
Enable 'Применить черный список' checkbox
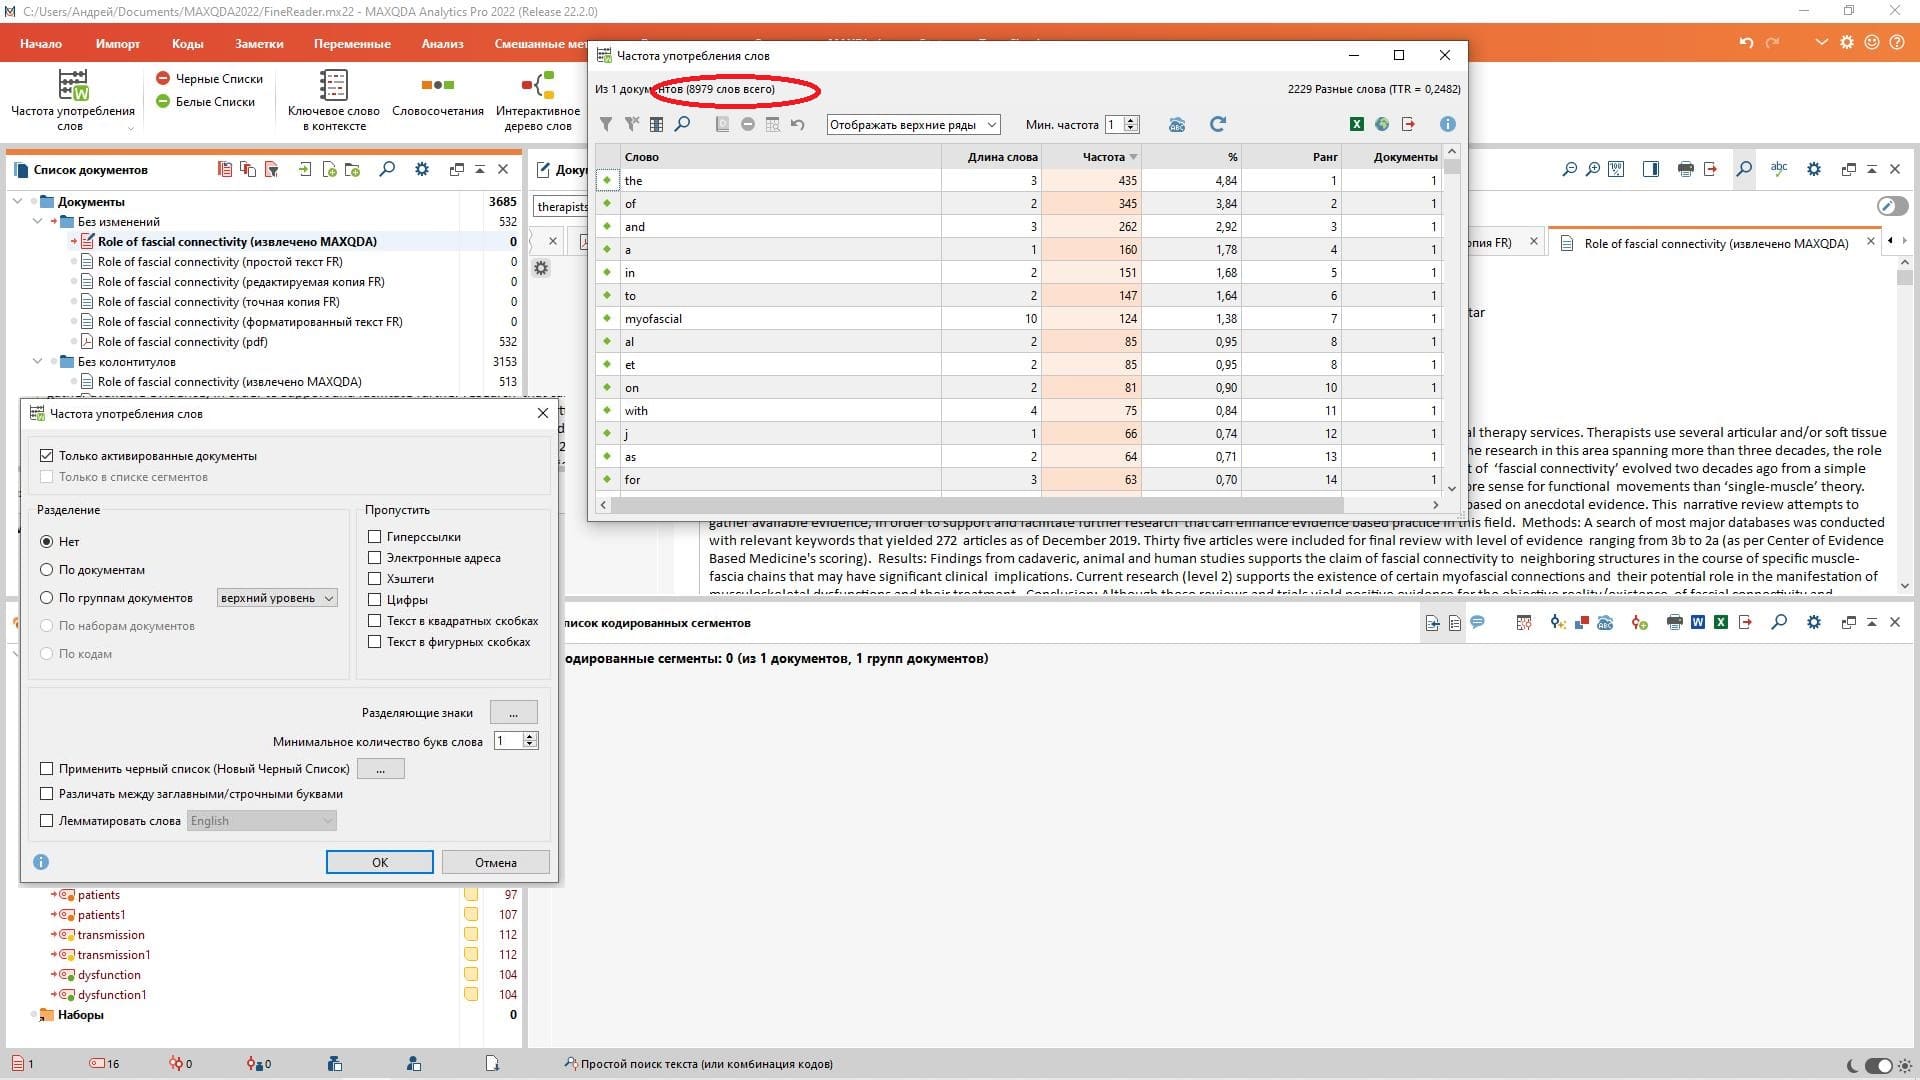[47, 769]
